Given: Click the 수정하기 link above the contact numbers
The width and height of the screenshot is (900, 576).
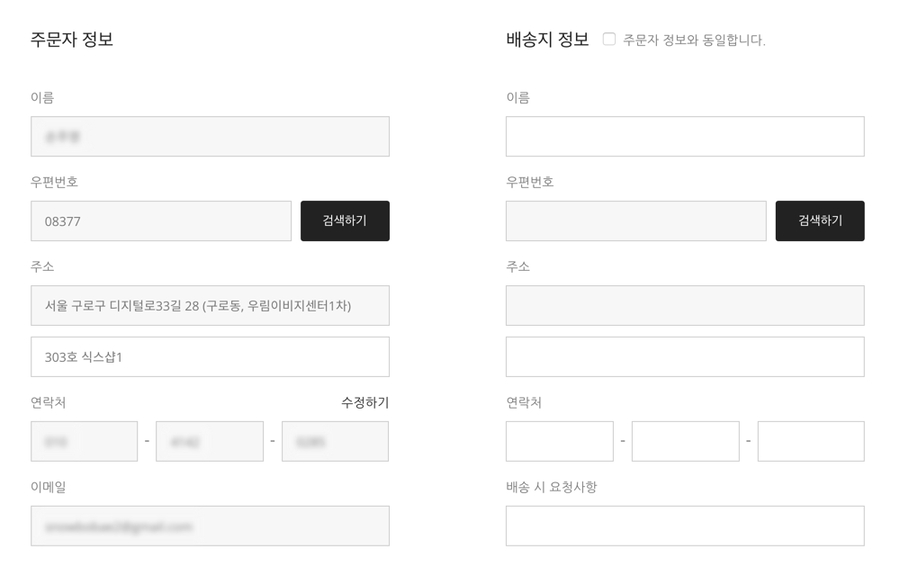Looking at the screenshot, I should coord(365,403).
